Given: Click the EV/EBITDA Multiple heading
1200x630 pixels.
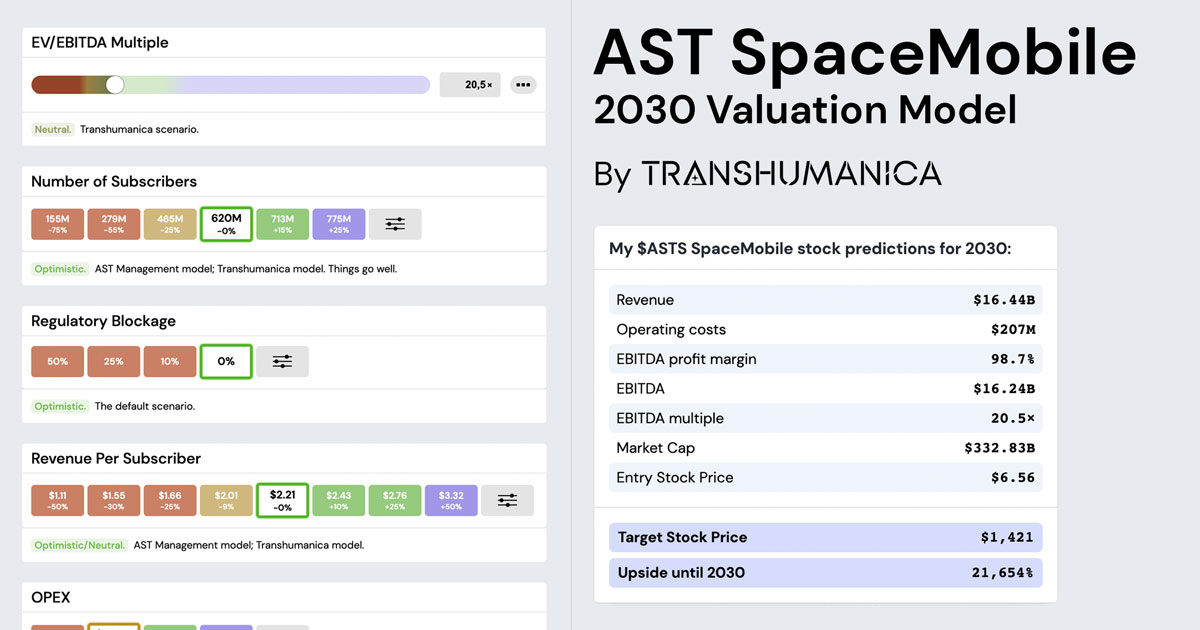Looking at the screenshot, I should coord(100,43).
